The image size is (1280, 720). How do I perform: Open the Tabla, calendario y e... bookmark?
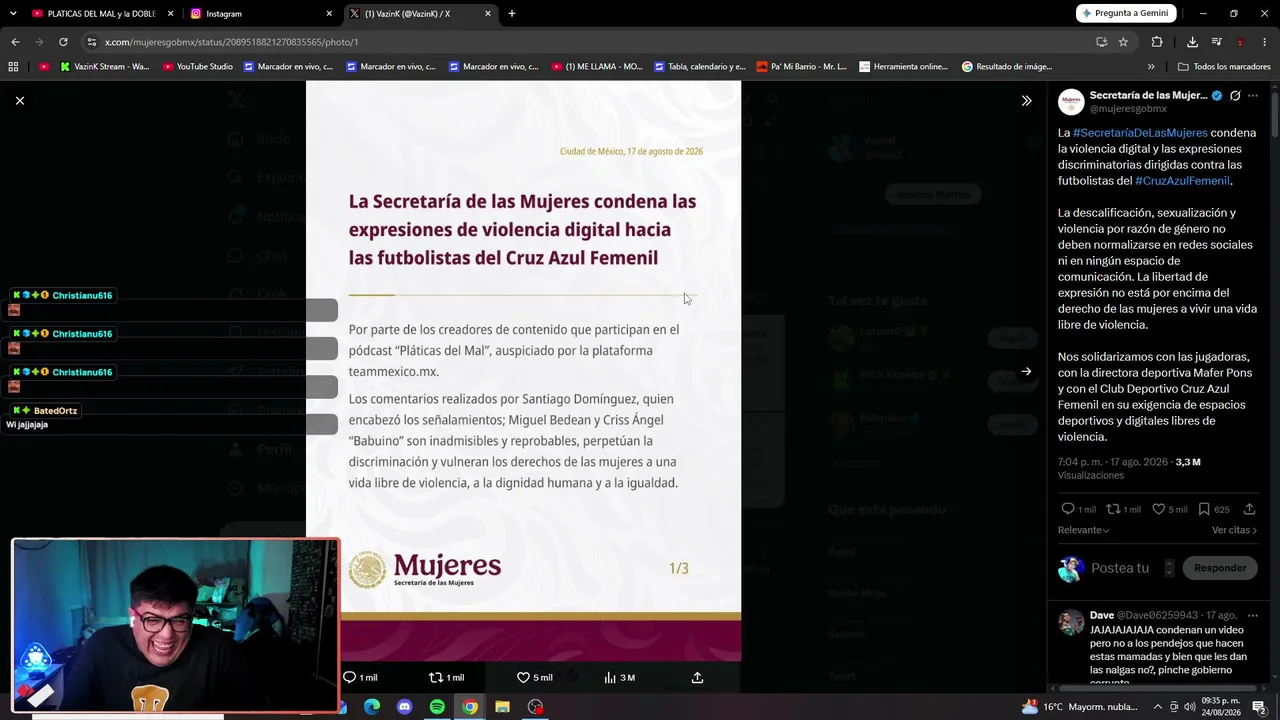tap(700, 67)
